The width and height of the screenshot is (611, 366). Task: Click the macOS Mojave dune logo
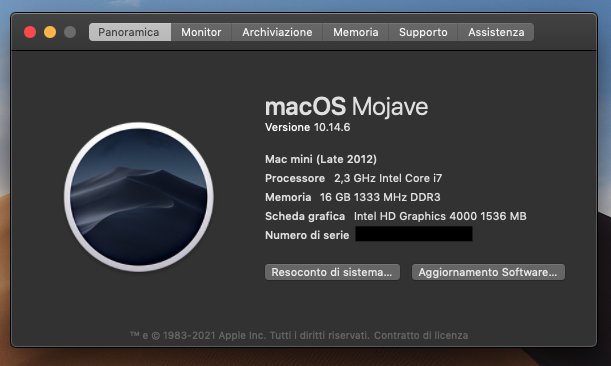[x=139, y=197]
